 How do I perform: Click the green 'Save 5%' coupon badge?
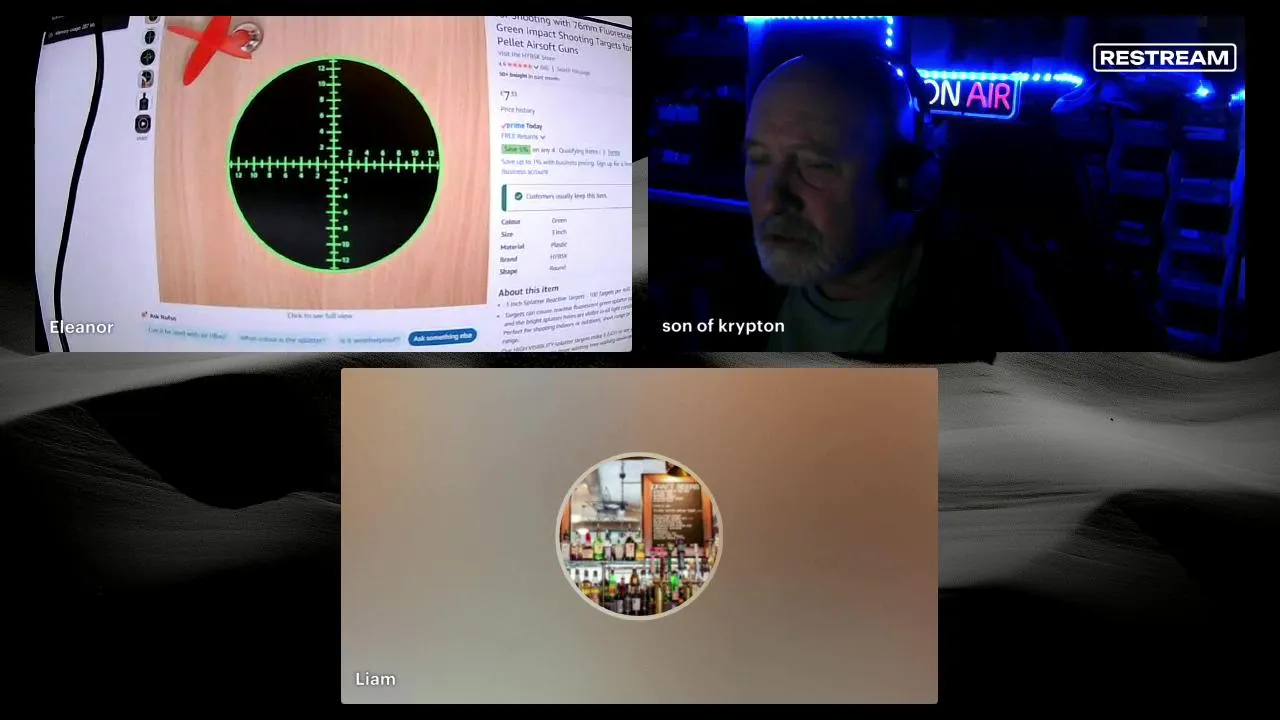click(516, 149)
